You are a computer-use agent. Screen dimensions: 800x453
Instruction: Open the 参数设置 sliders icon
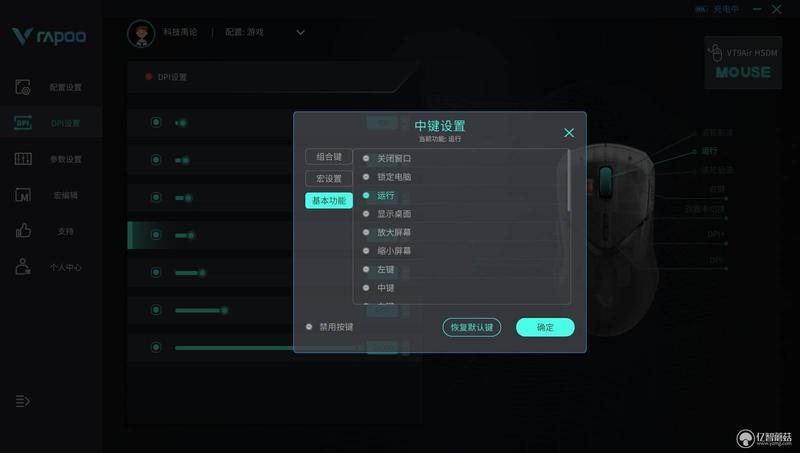point(23,159)
